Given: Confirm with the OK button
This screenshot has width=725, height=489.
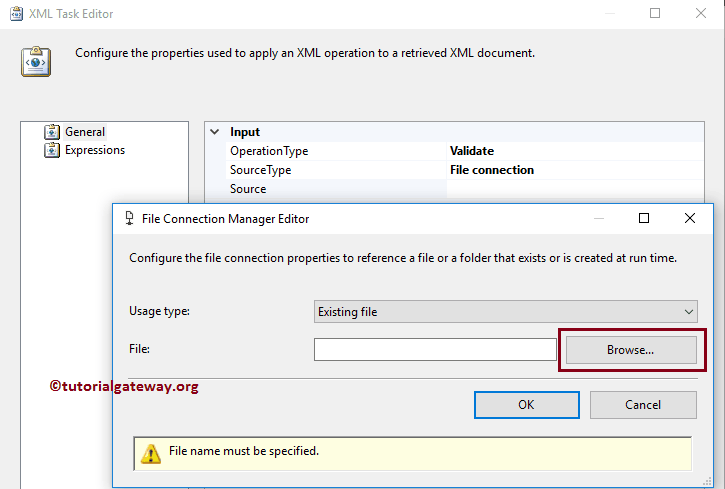Looking at the screenshot, I should [527, 405].
